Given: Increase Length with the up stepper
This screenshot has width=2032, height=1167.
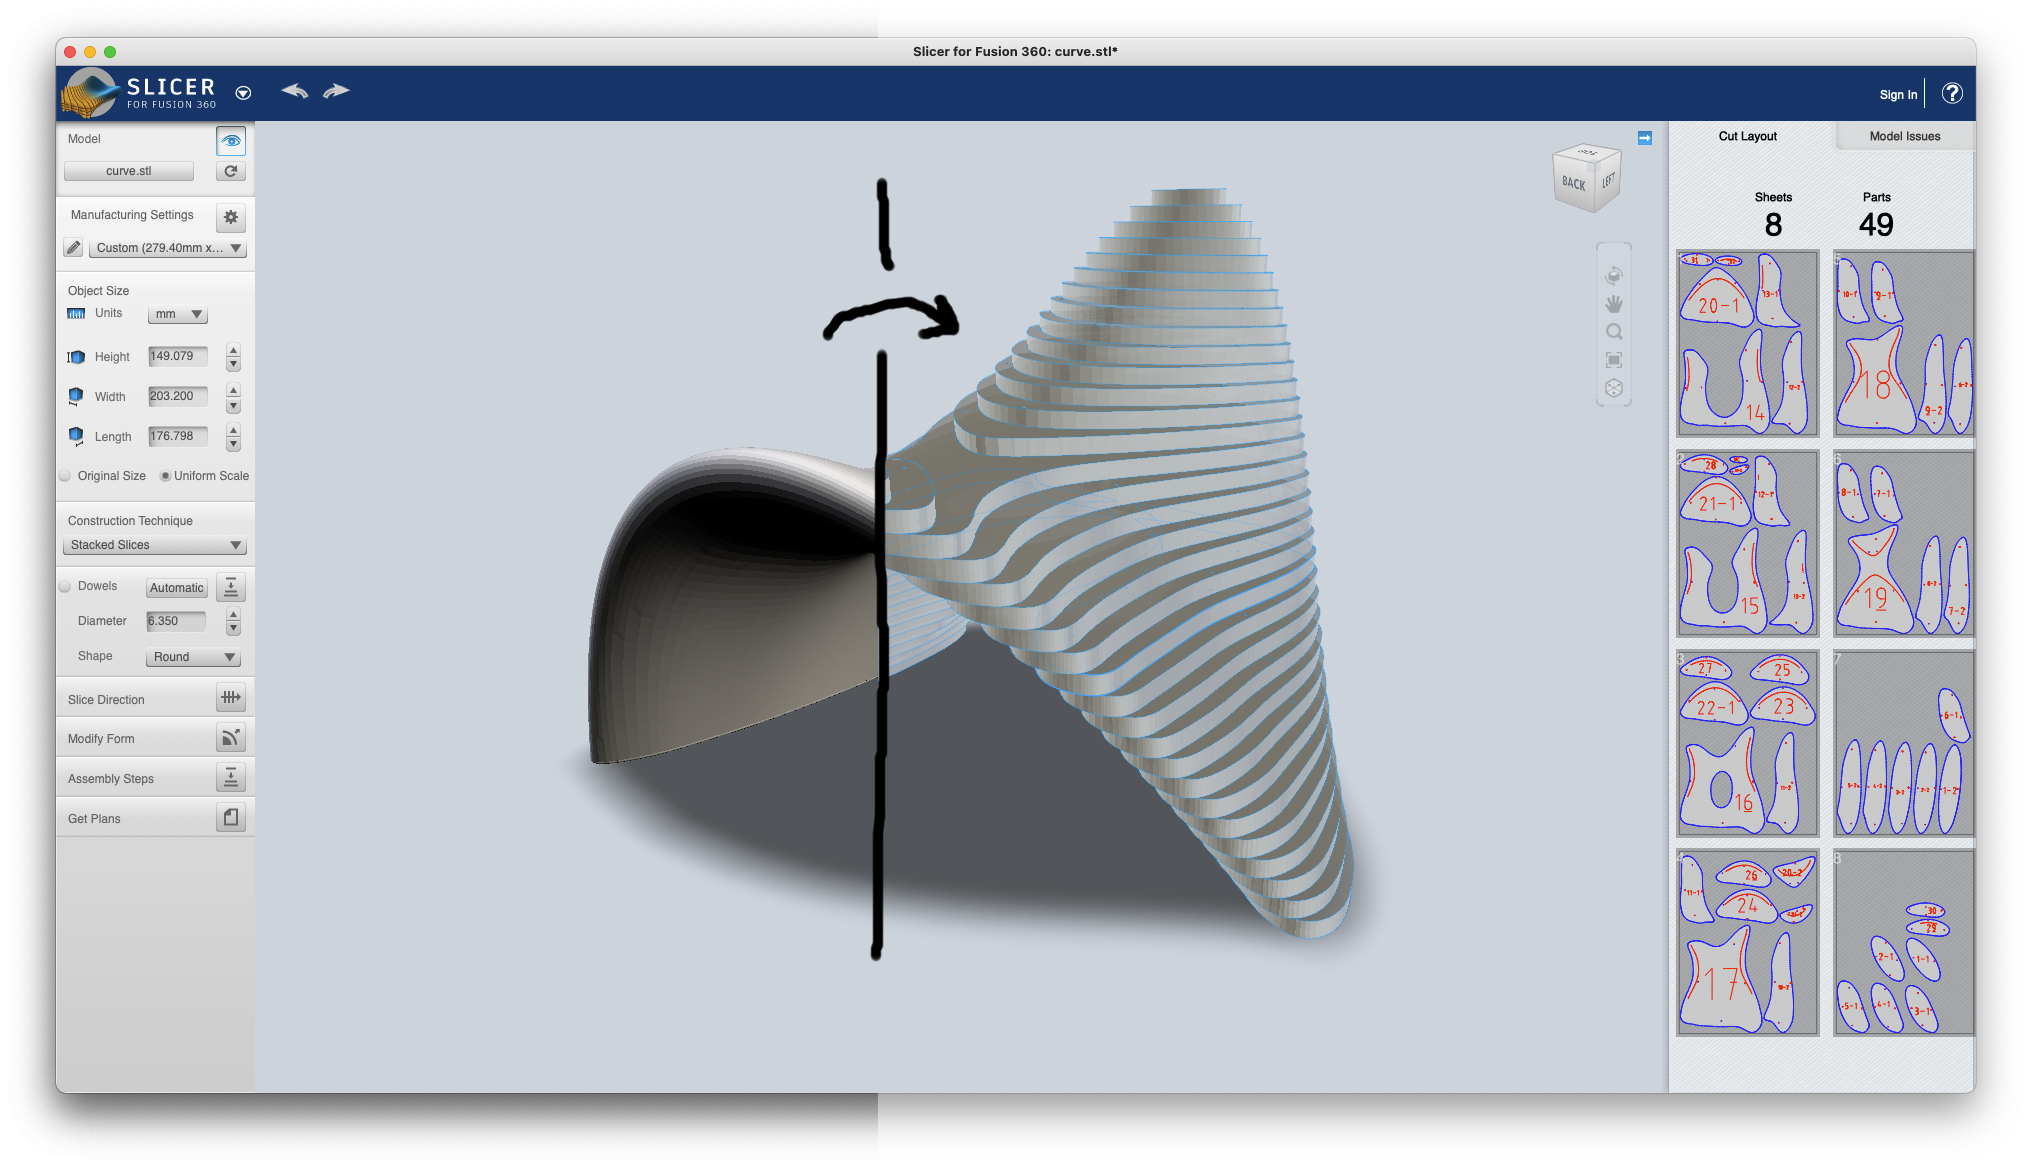Looking at the screenshot, I should (233, 430).
